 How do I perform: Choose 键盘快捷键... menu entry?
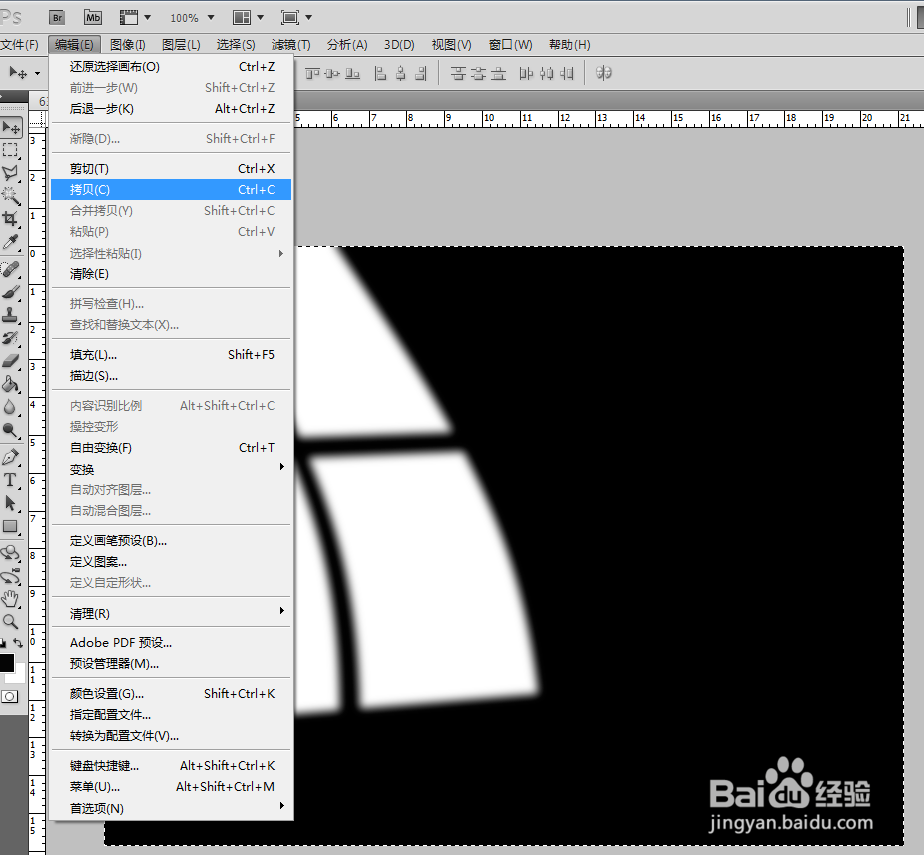coord(171,765)
